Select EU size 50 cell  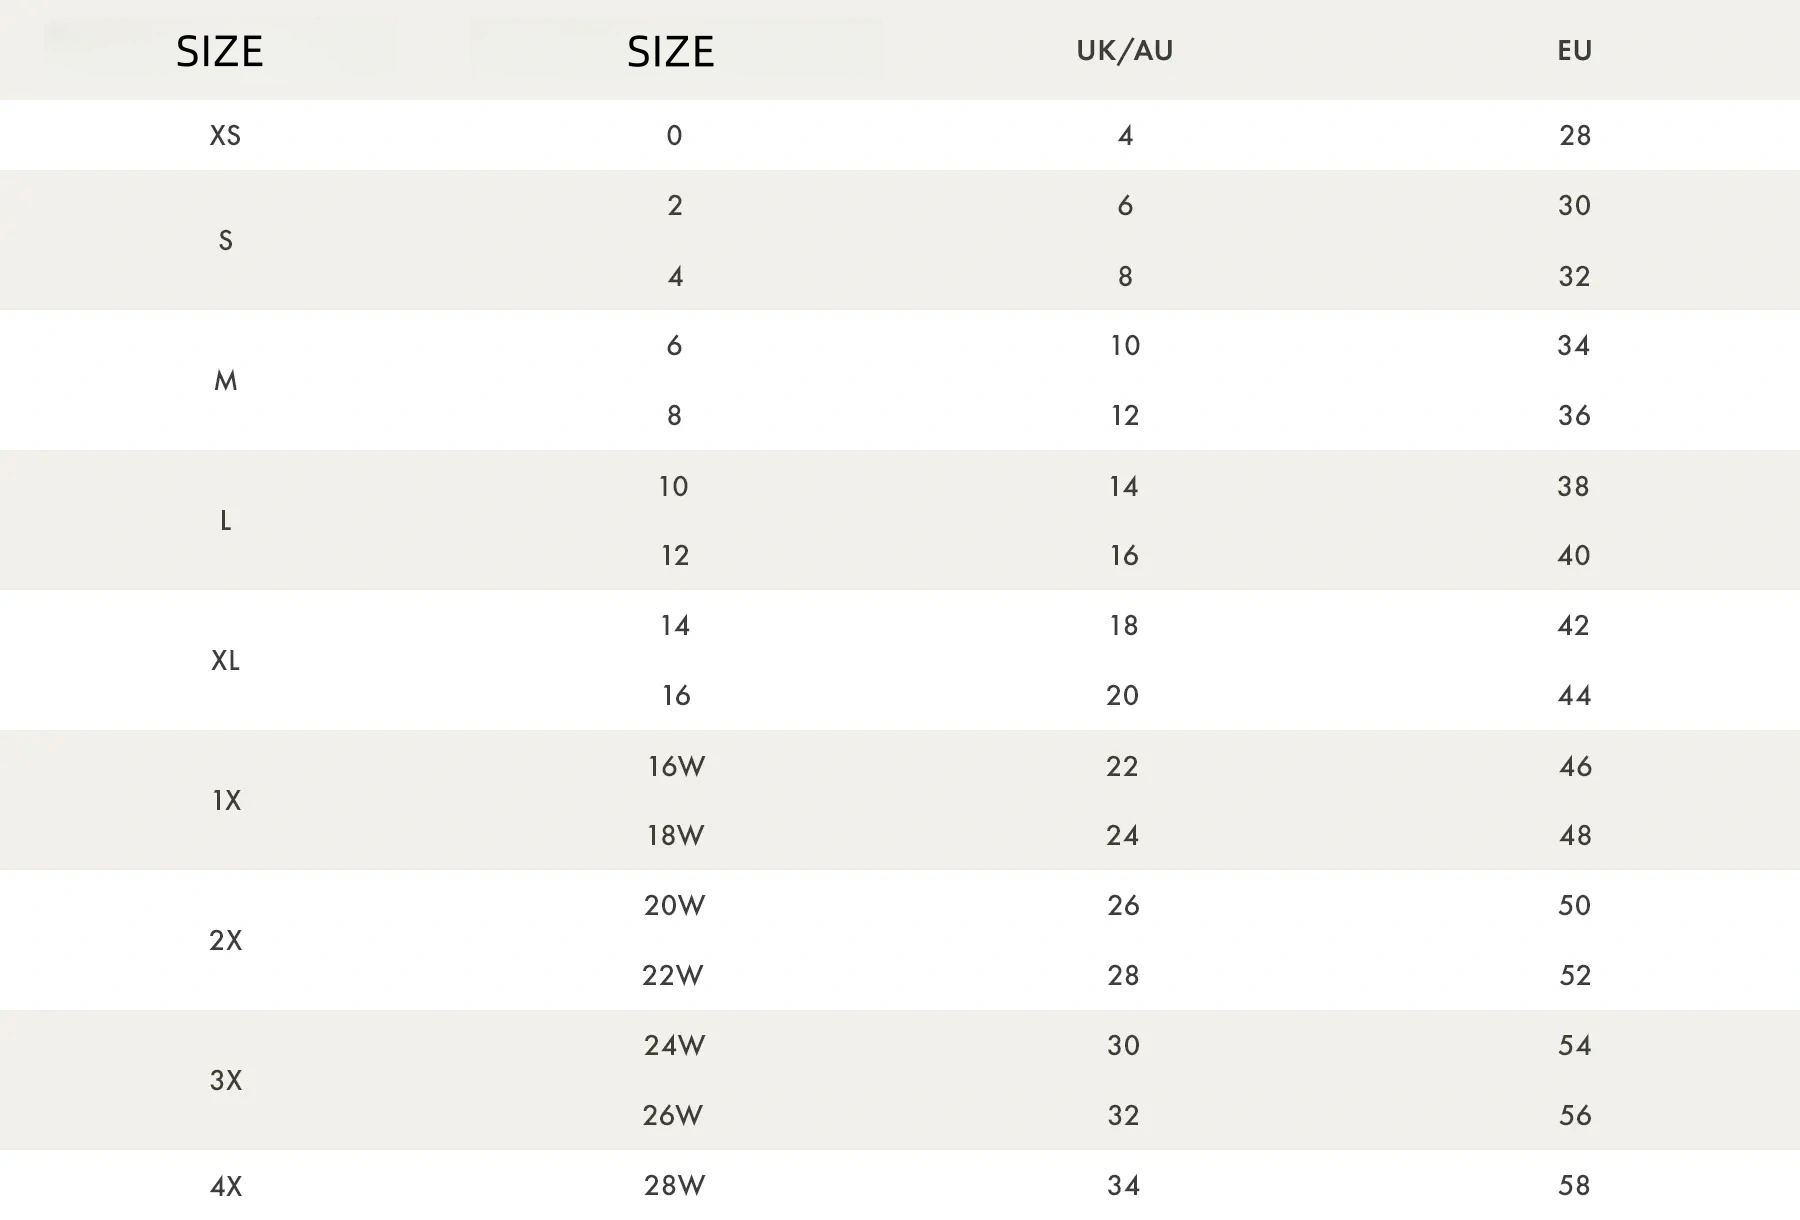tap(1574, 906)
